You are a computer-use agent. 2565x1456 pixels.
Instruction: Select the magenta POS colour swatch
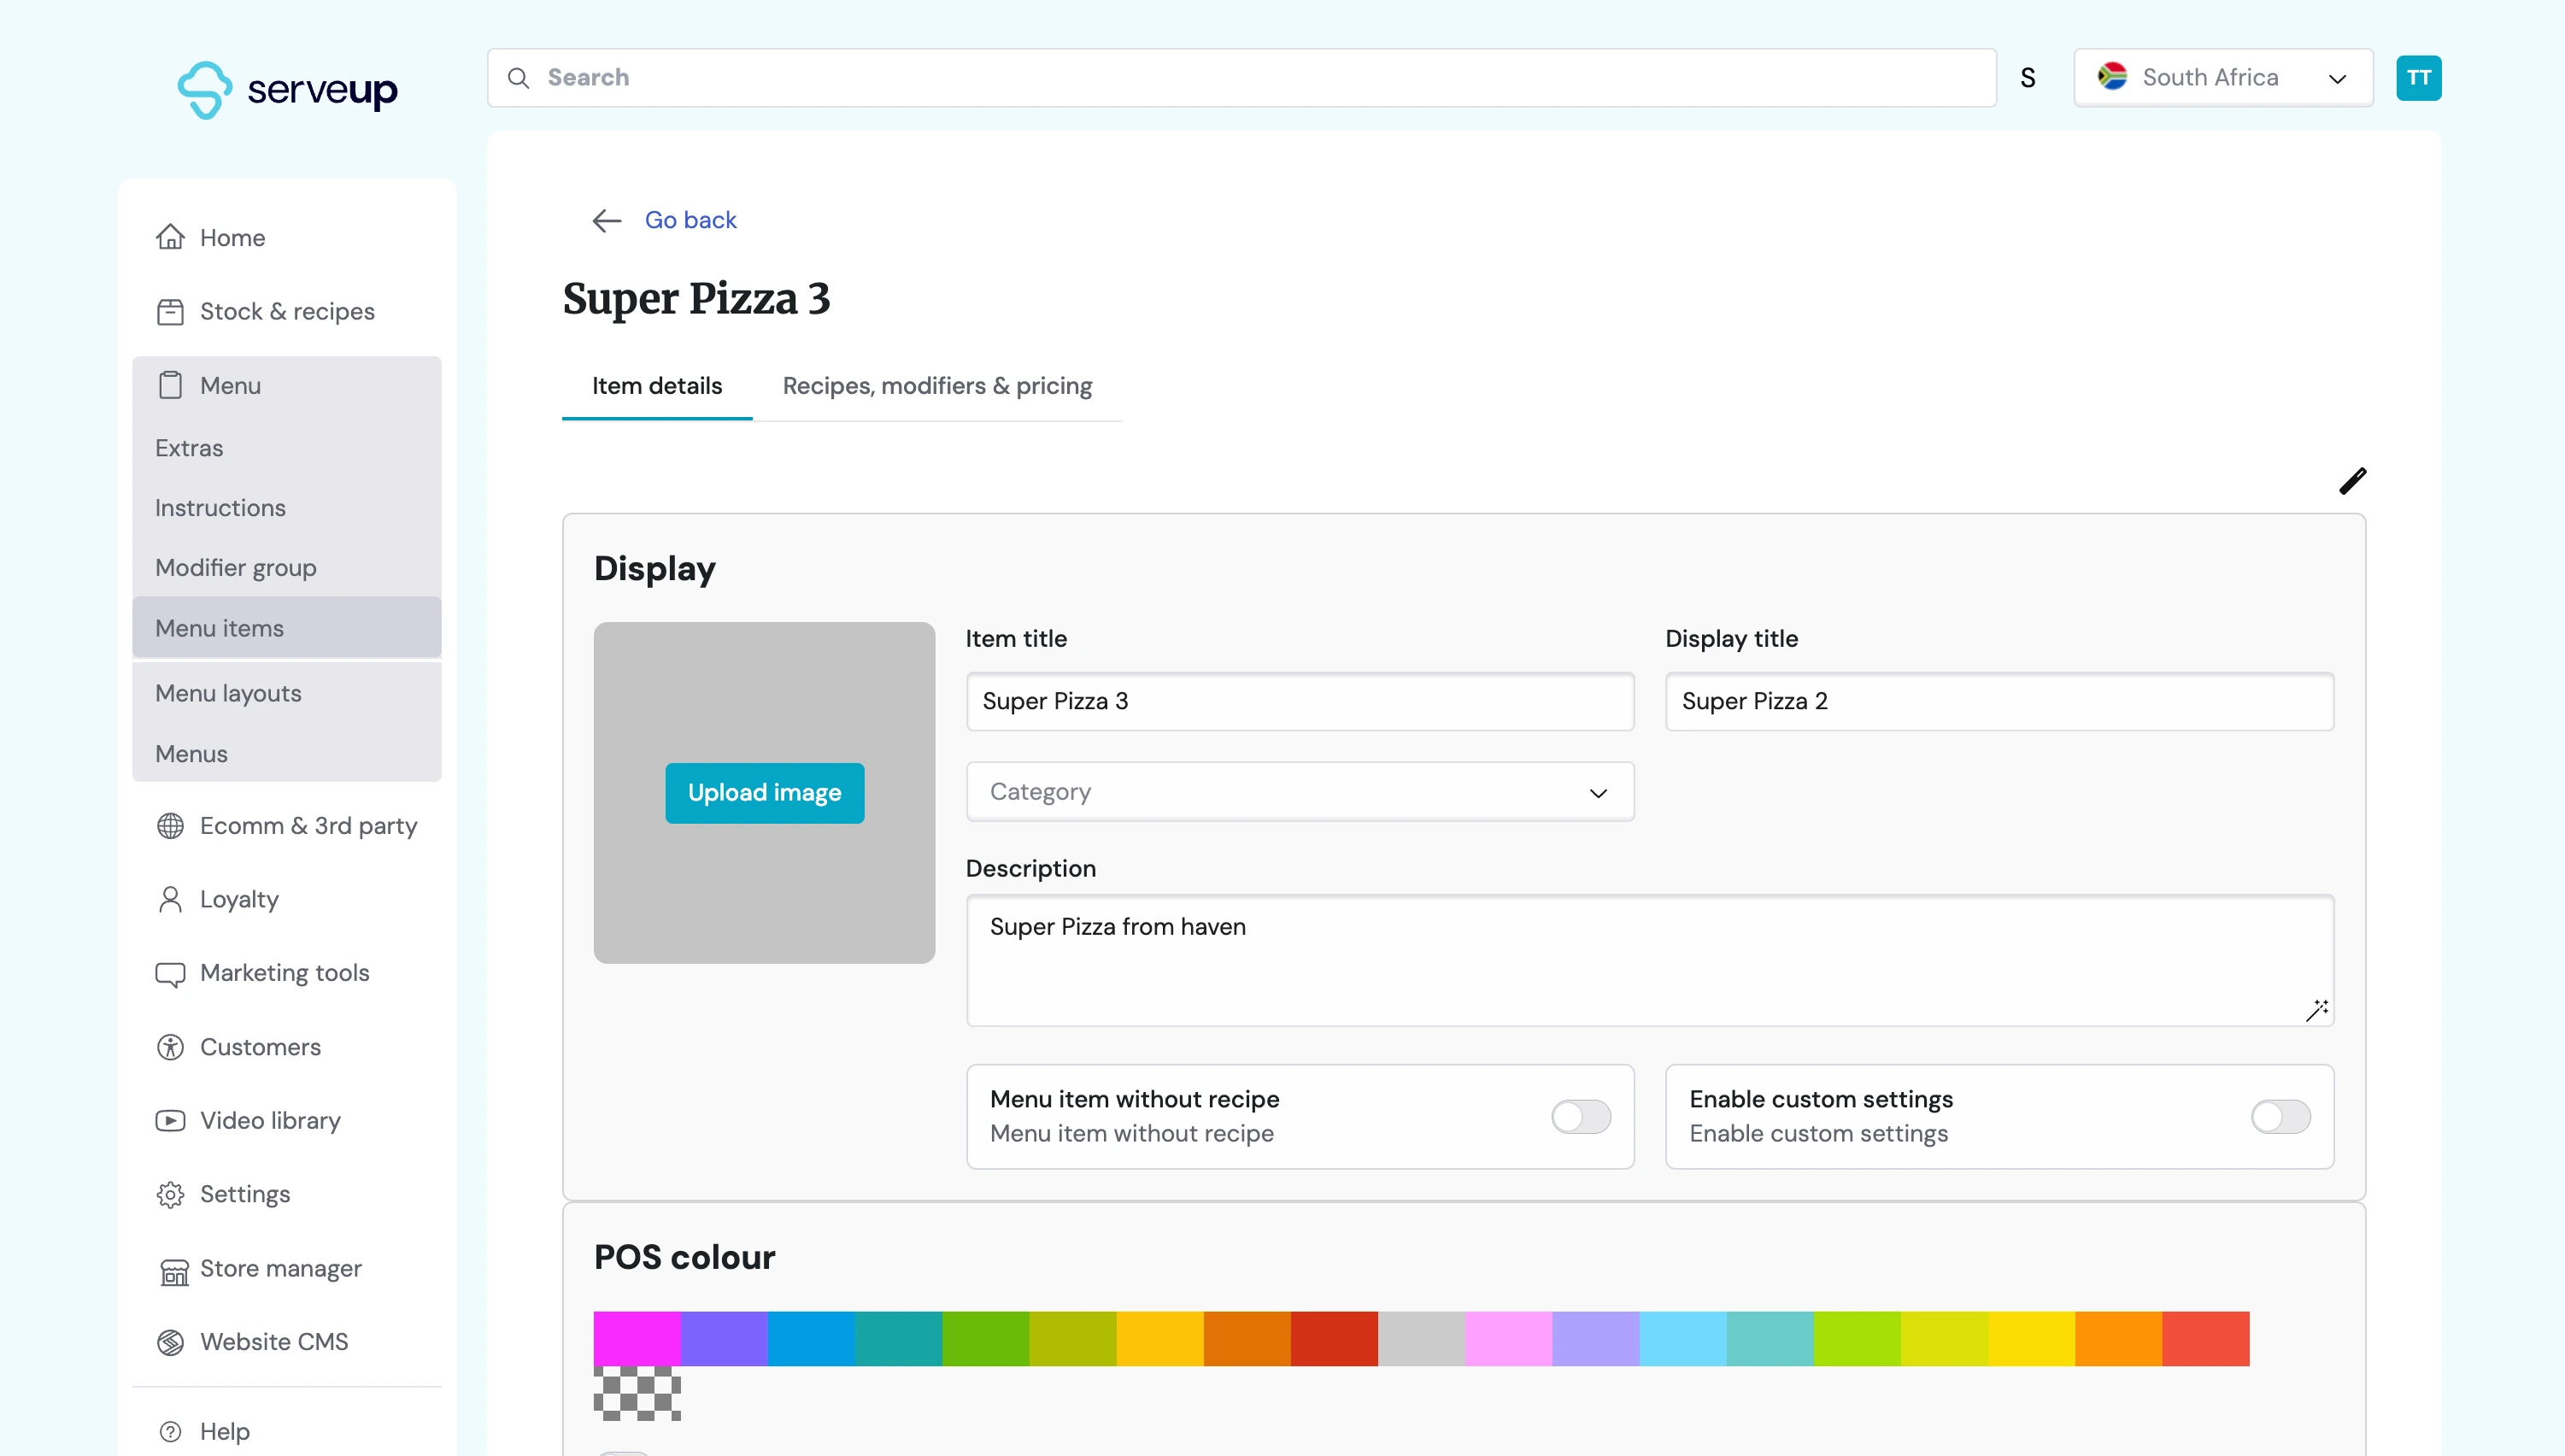click(x=636, y=1338)
